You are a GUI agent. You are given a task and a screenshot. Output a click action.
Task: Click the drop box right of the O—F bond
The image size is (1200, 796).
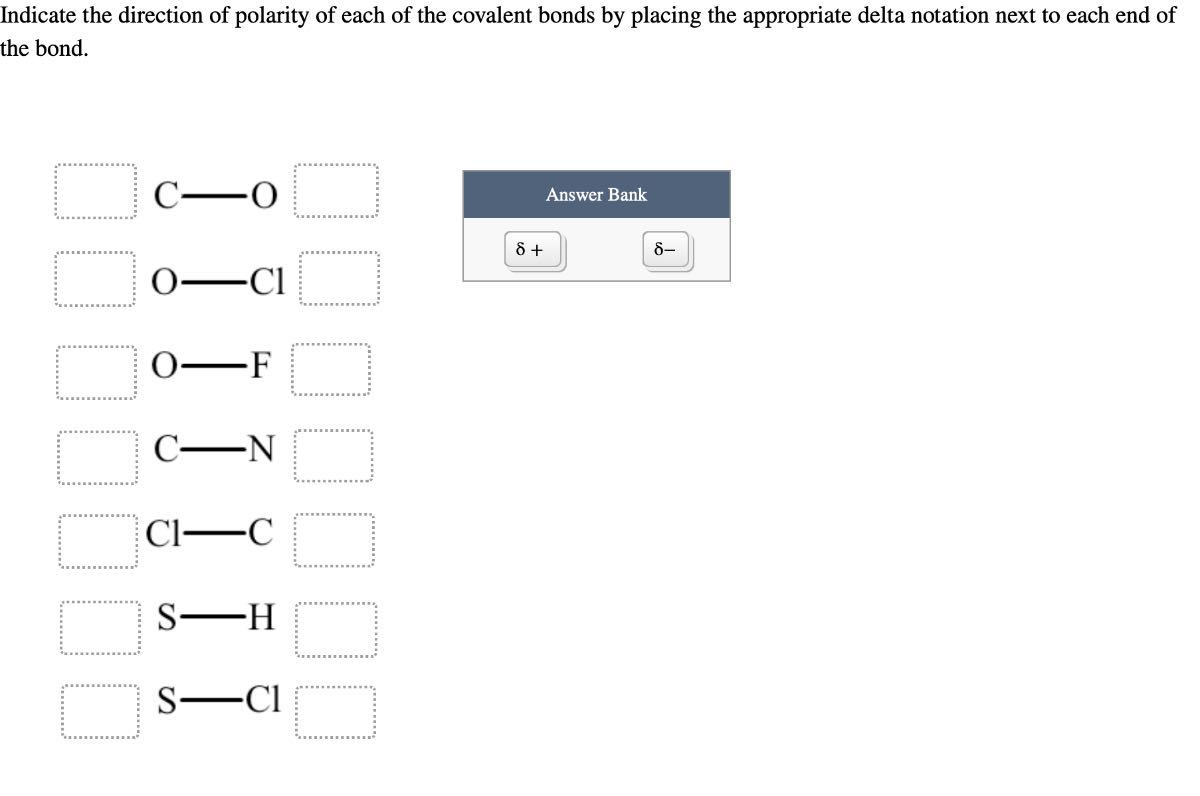pyautogui.click(x=333, y=368)
